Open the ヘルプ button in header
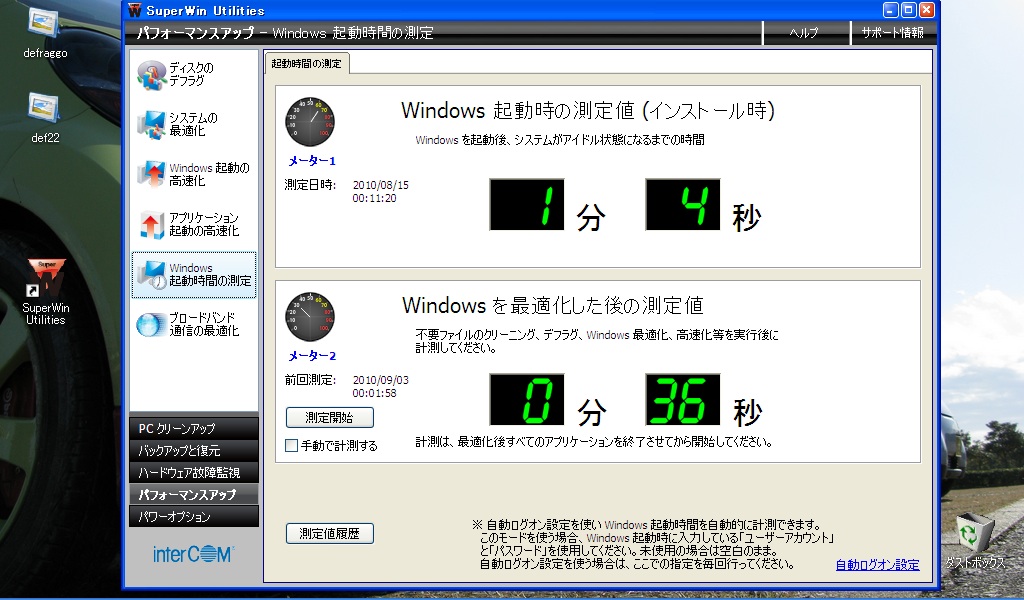 (806, 33)
